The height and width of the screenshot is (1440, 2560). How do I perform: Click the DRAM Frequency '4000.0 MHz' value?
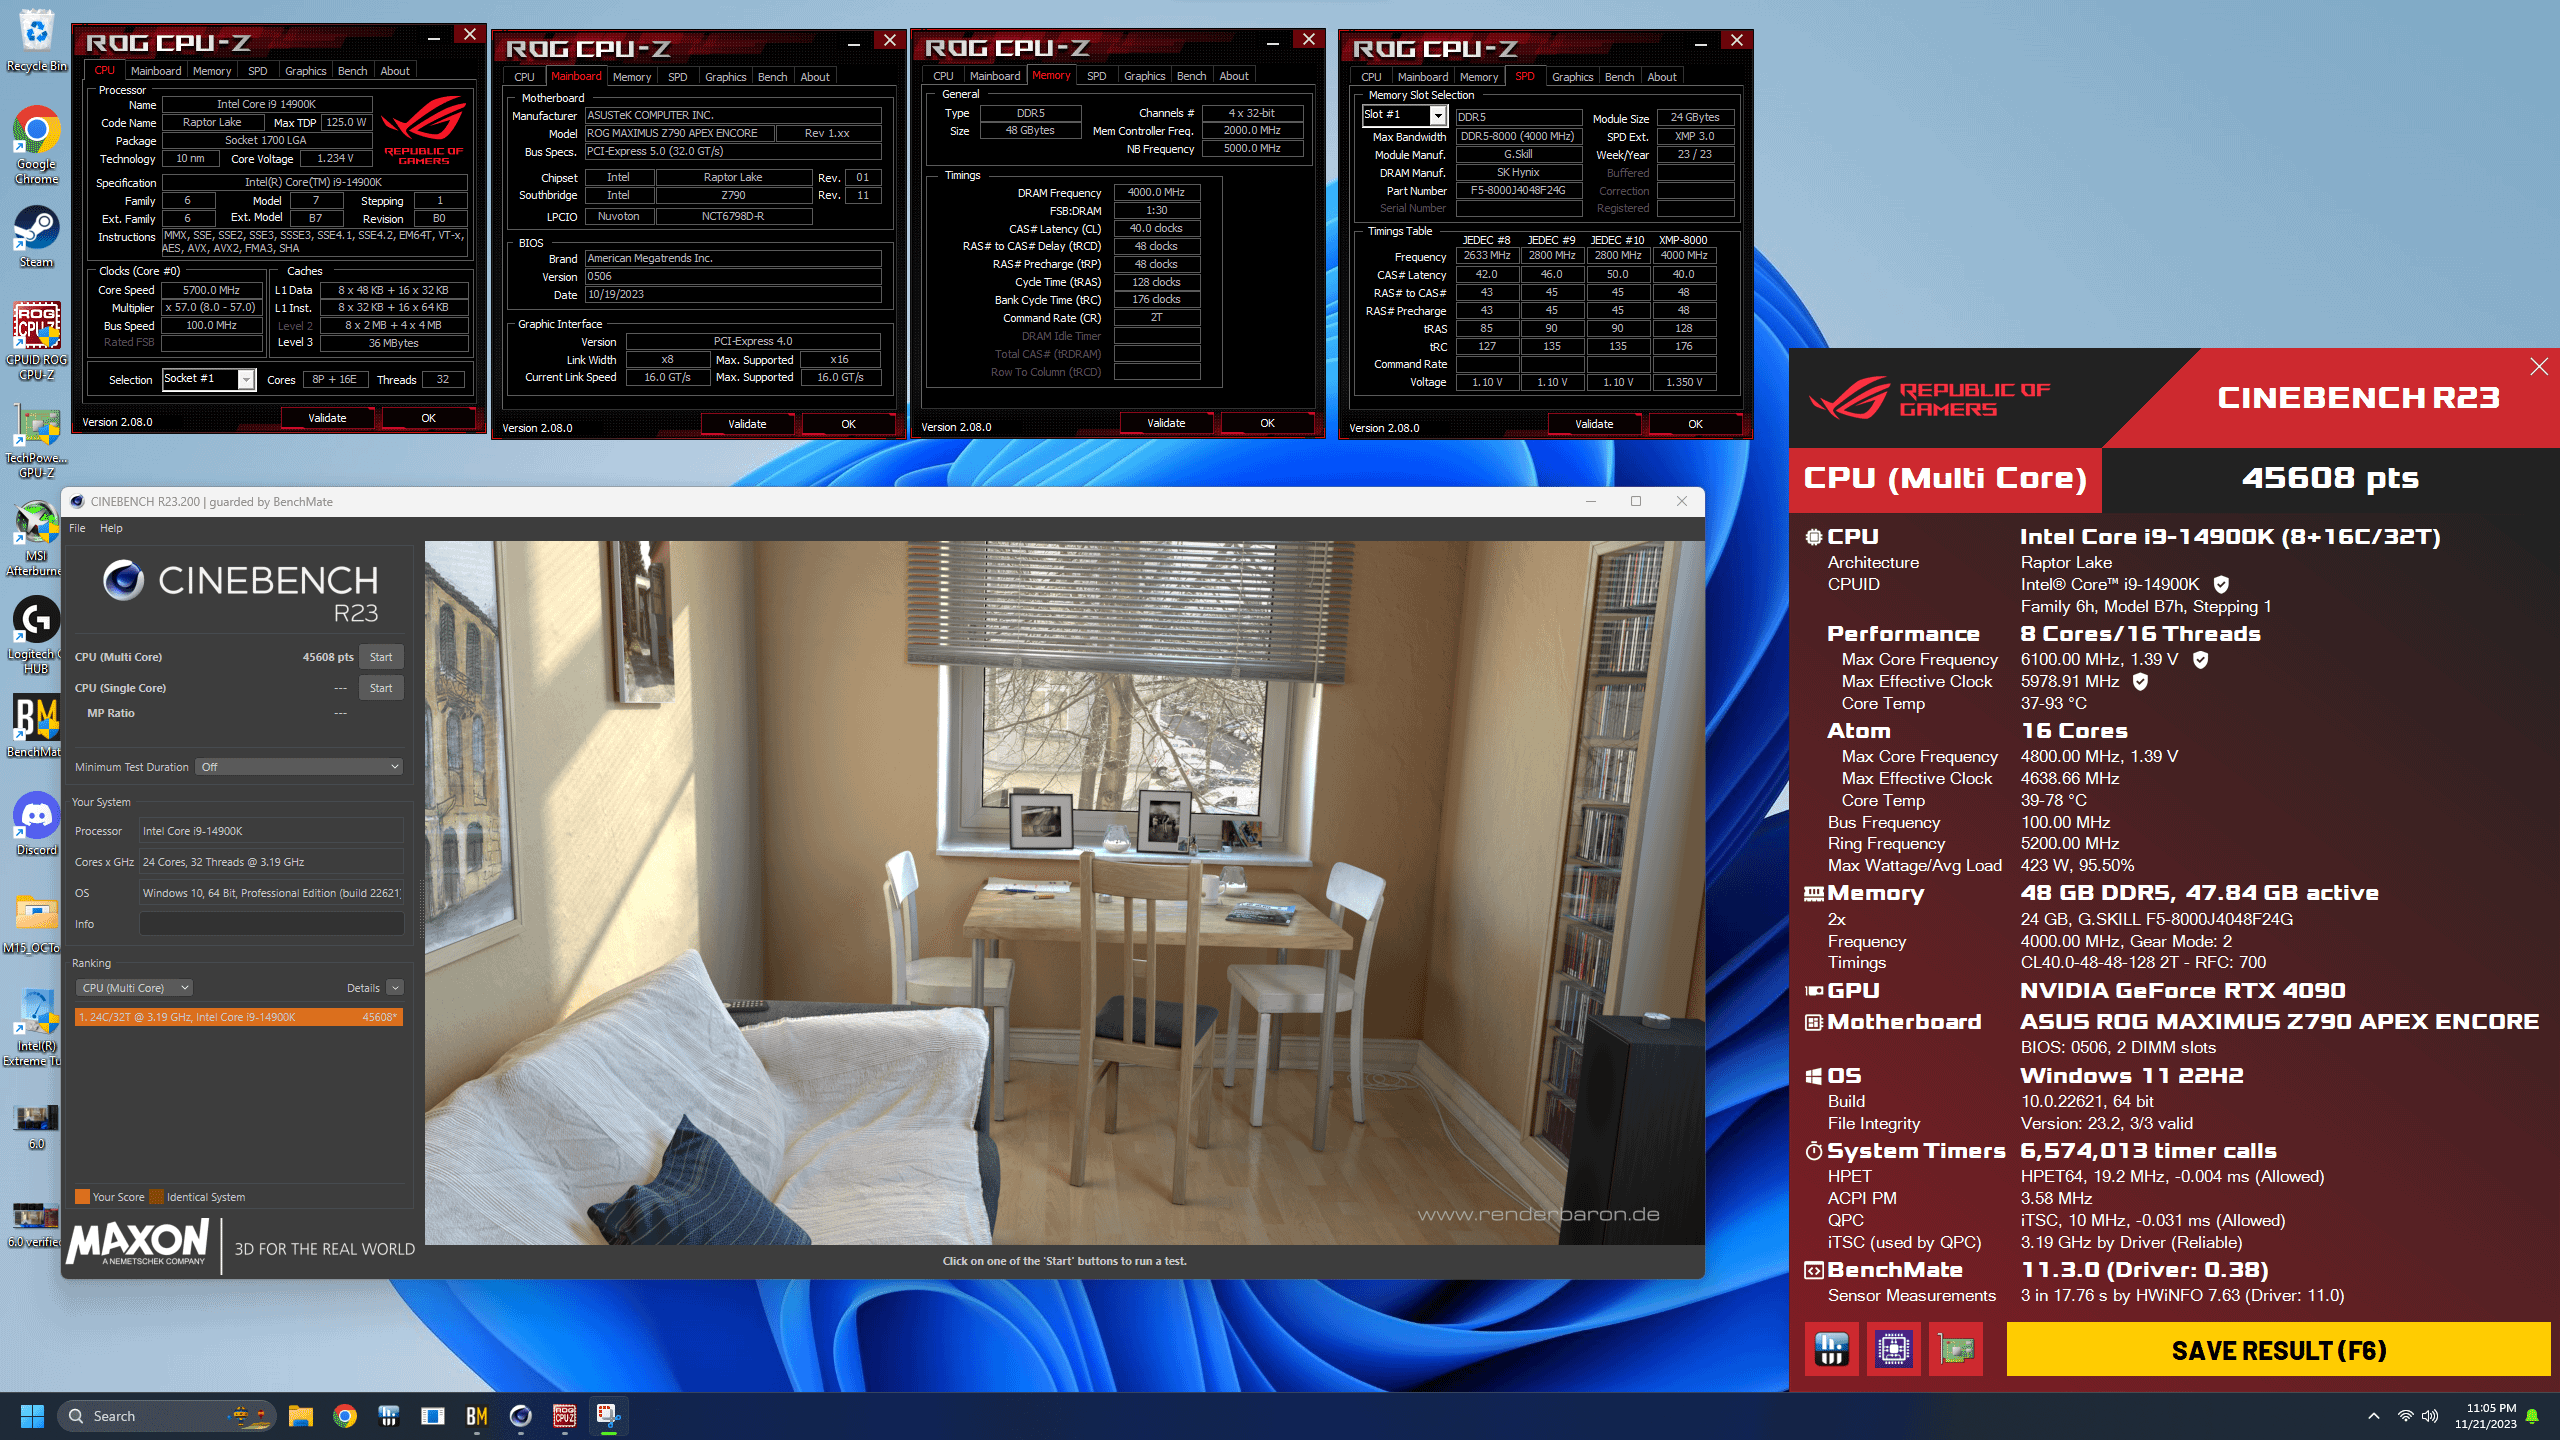click(1157, 192)
